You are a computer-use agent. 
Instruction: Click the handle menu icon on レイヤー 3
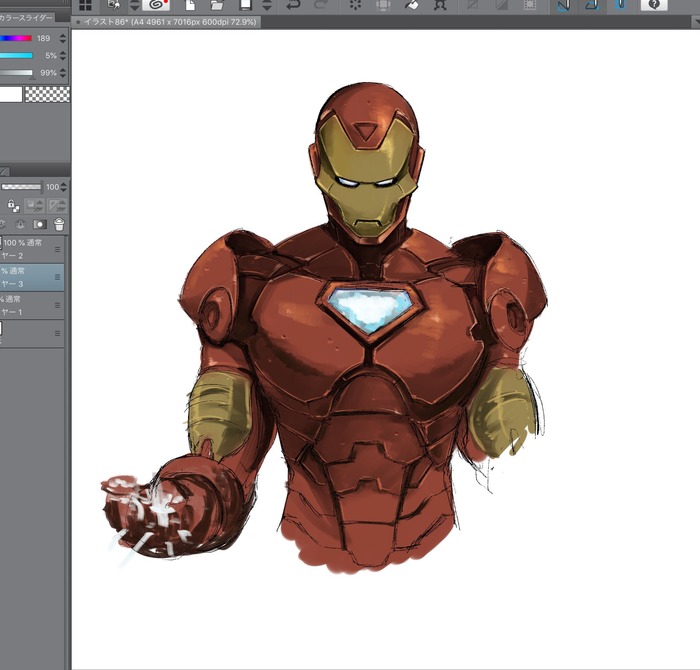pos(58,277)
